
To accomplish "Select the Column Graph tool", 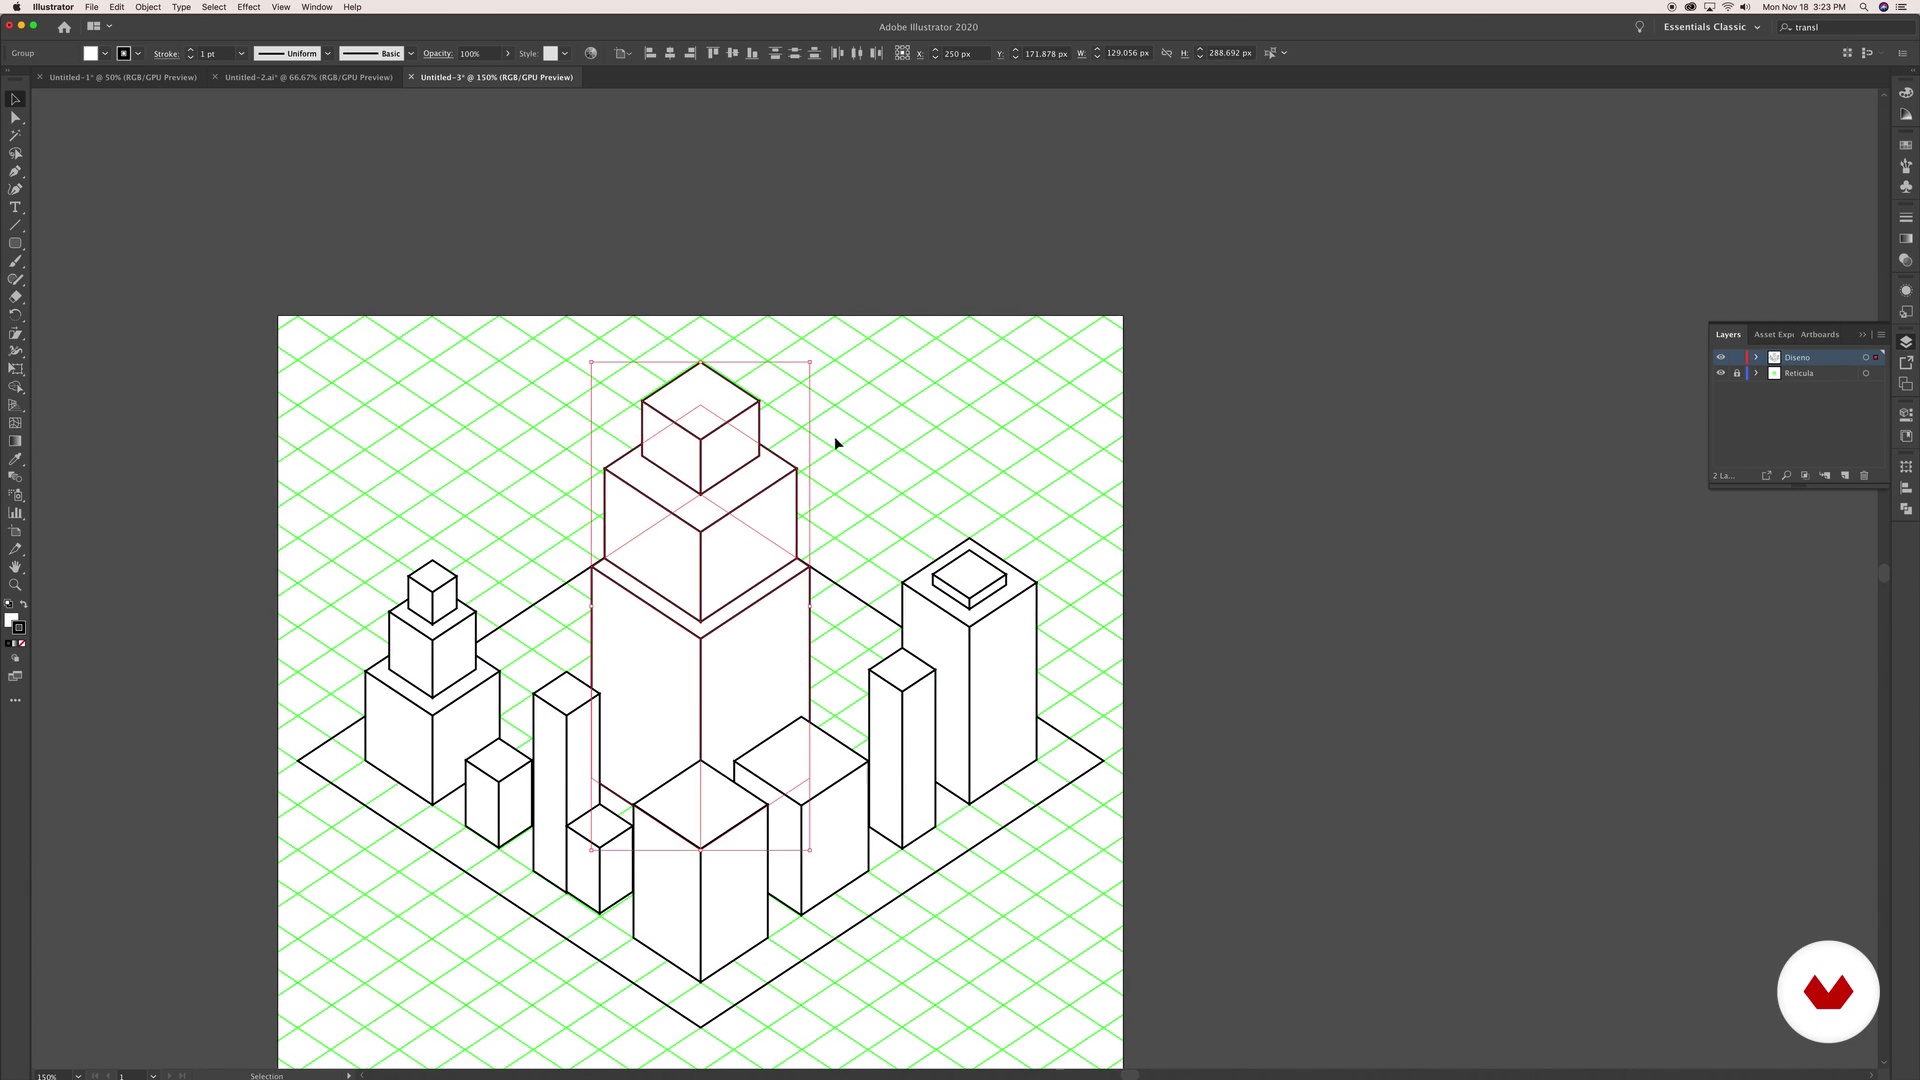I will pyautogui.click(x=15, y=513).
